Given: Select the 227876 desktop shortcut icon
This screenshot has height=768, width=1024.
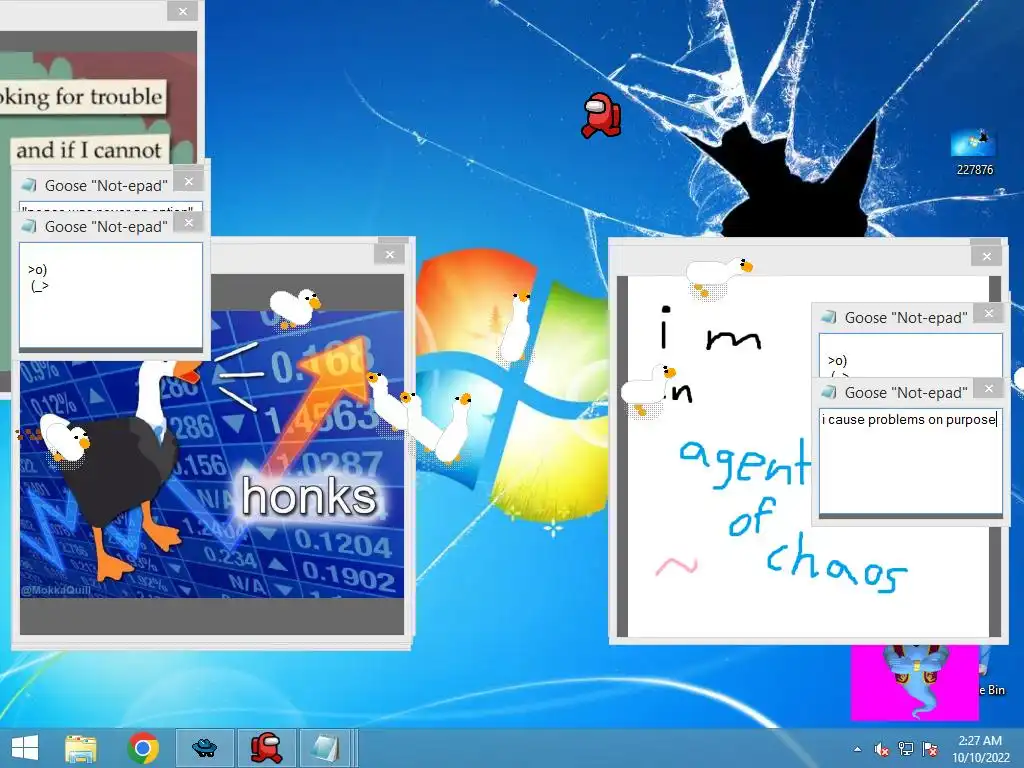Looking at the screenshot, I should tap(974, 153).
